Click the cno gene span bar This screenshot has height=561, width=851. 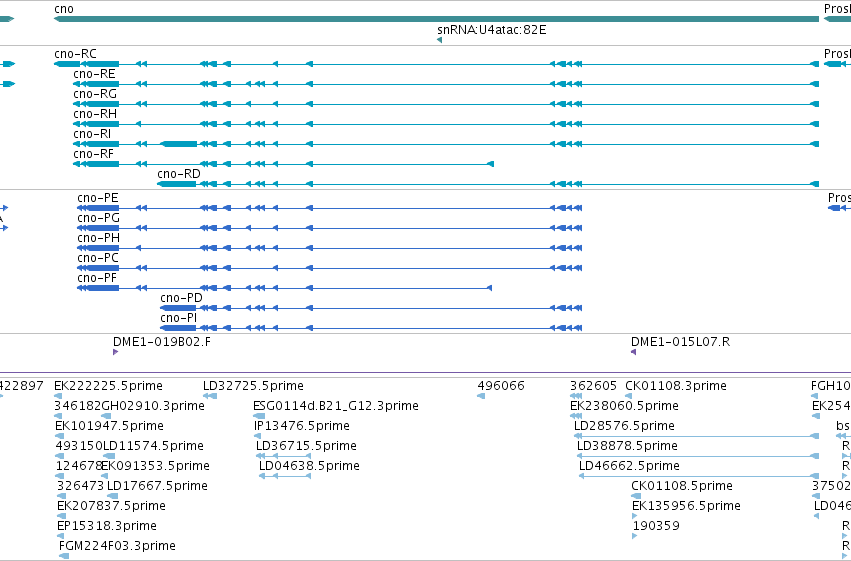coord(436,19)
